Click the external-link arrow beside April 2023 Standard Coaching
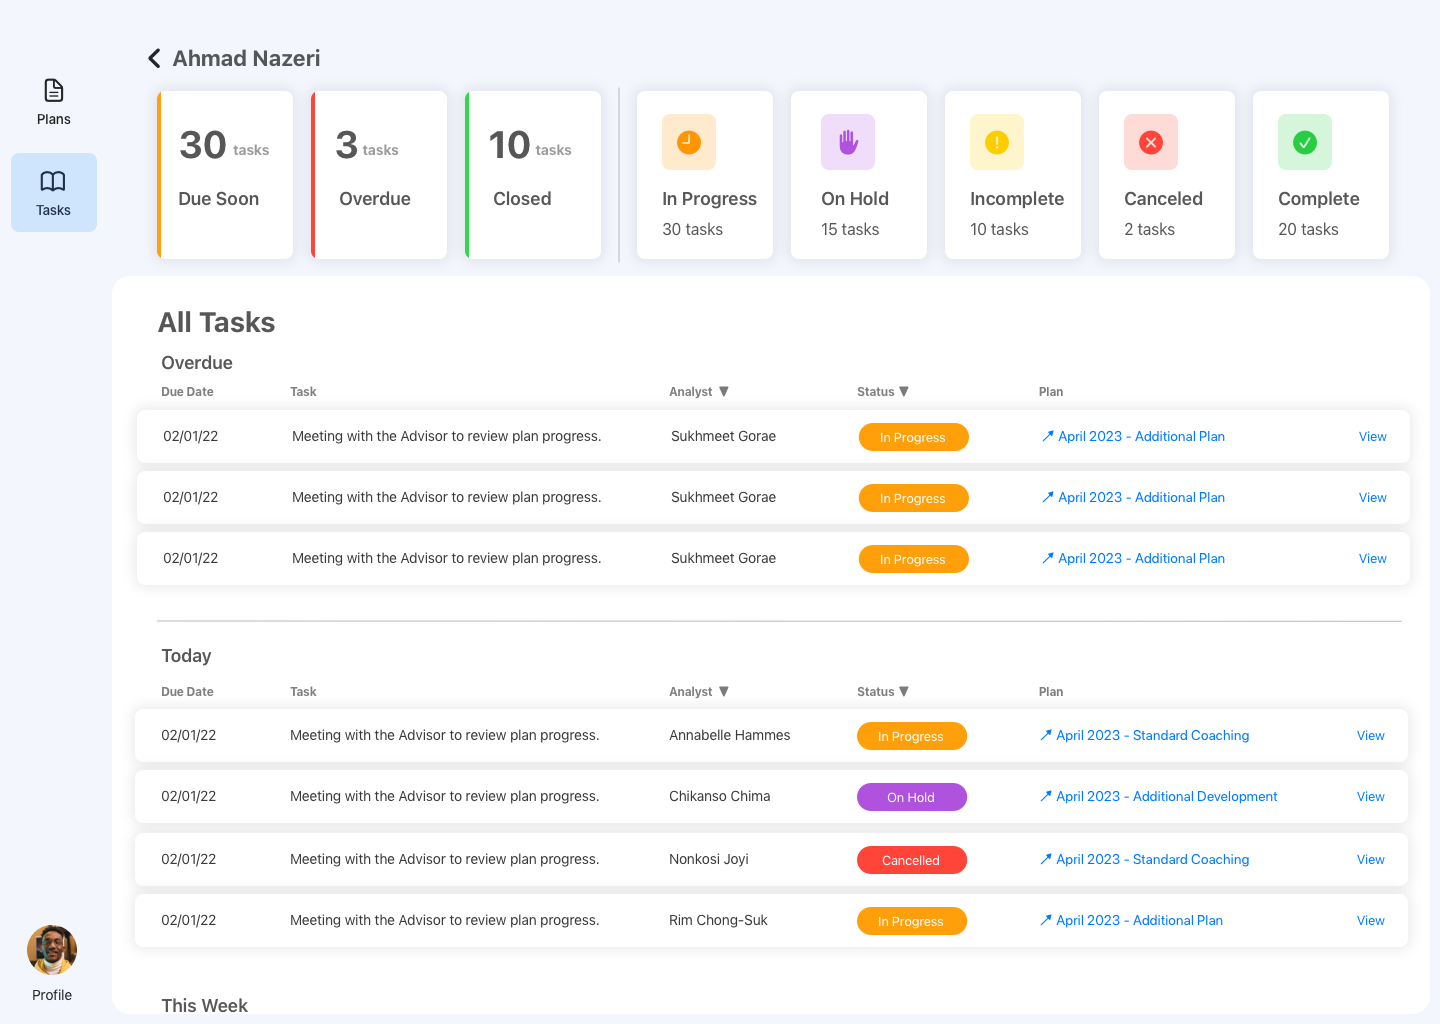Viewport: 1440px width, 1024px height. pos(1046,735)
